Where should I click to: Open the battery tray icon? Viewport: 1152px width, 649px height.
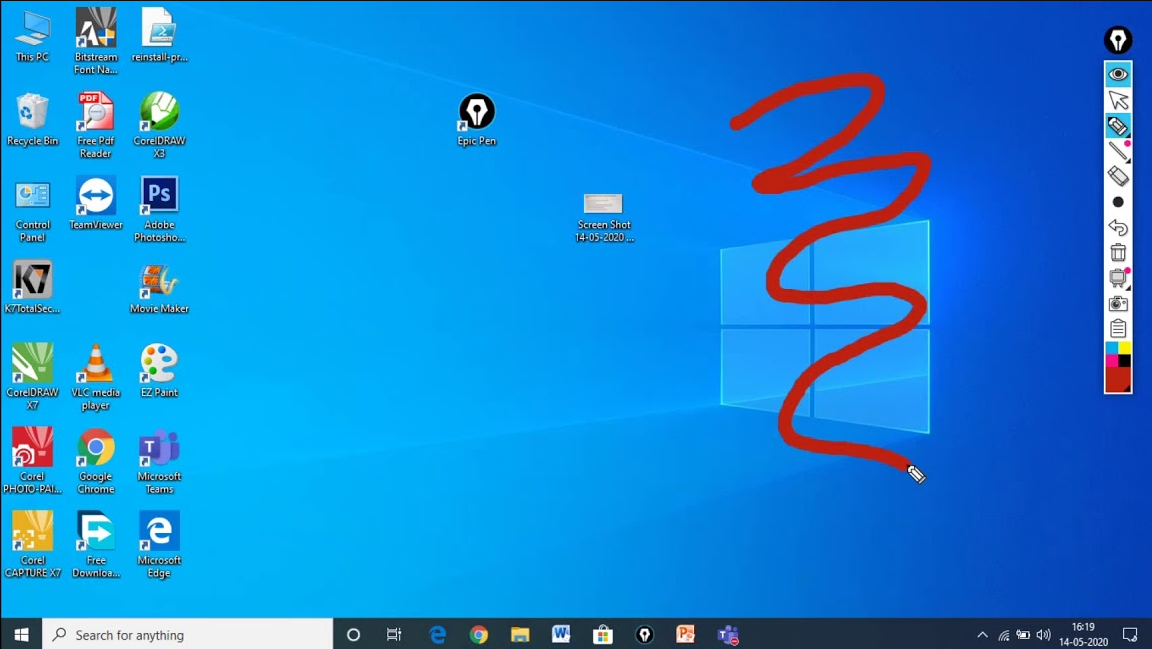tap(1023, 635)
